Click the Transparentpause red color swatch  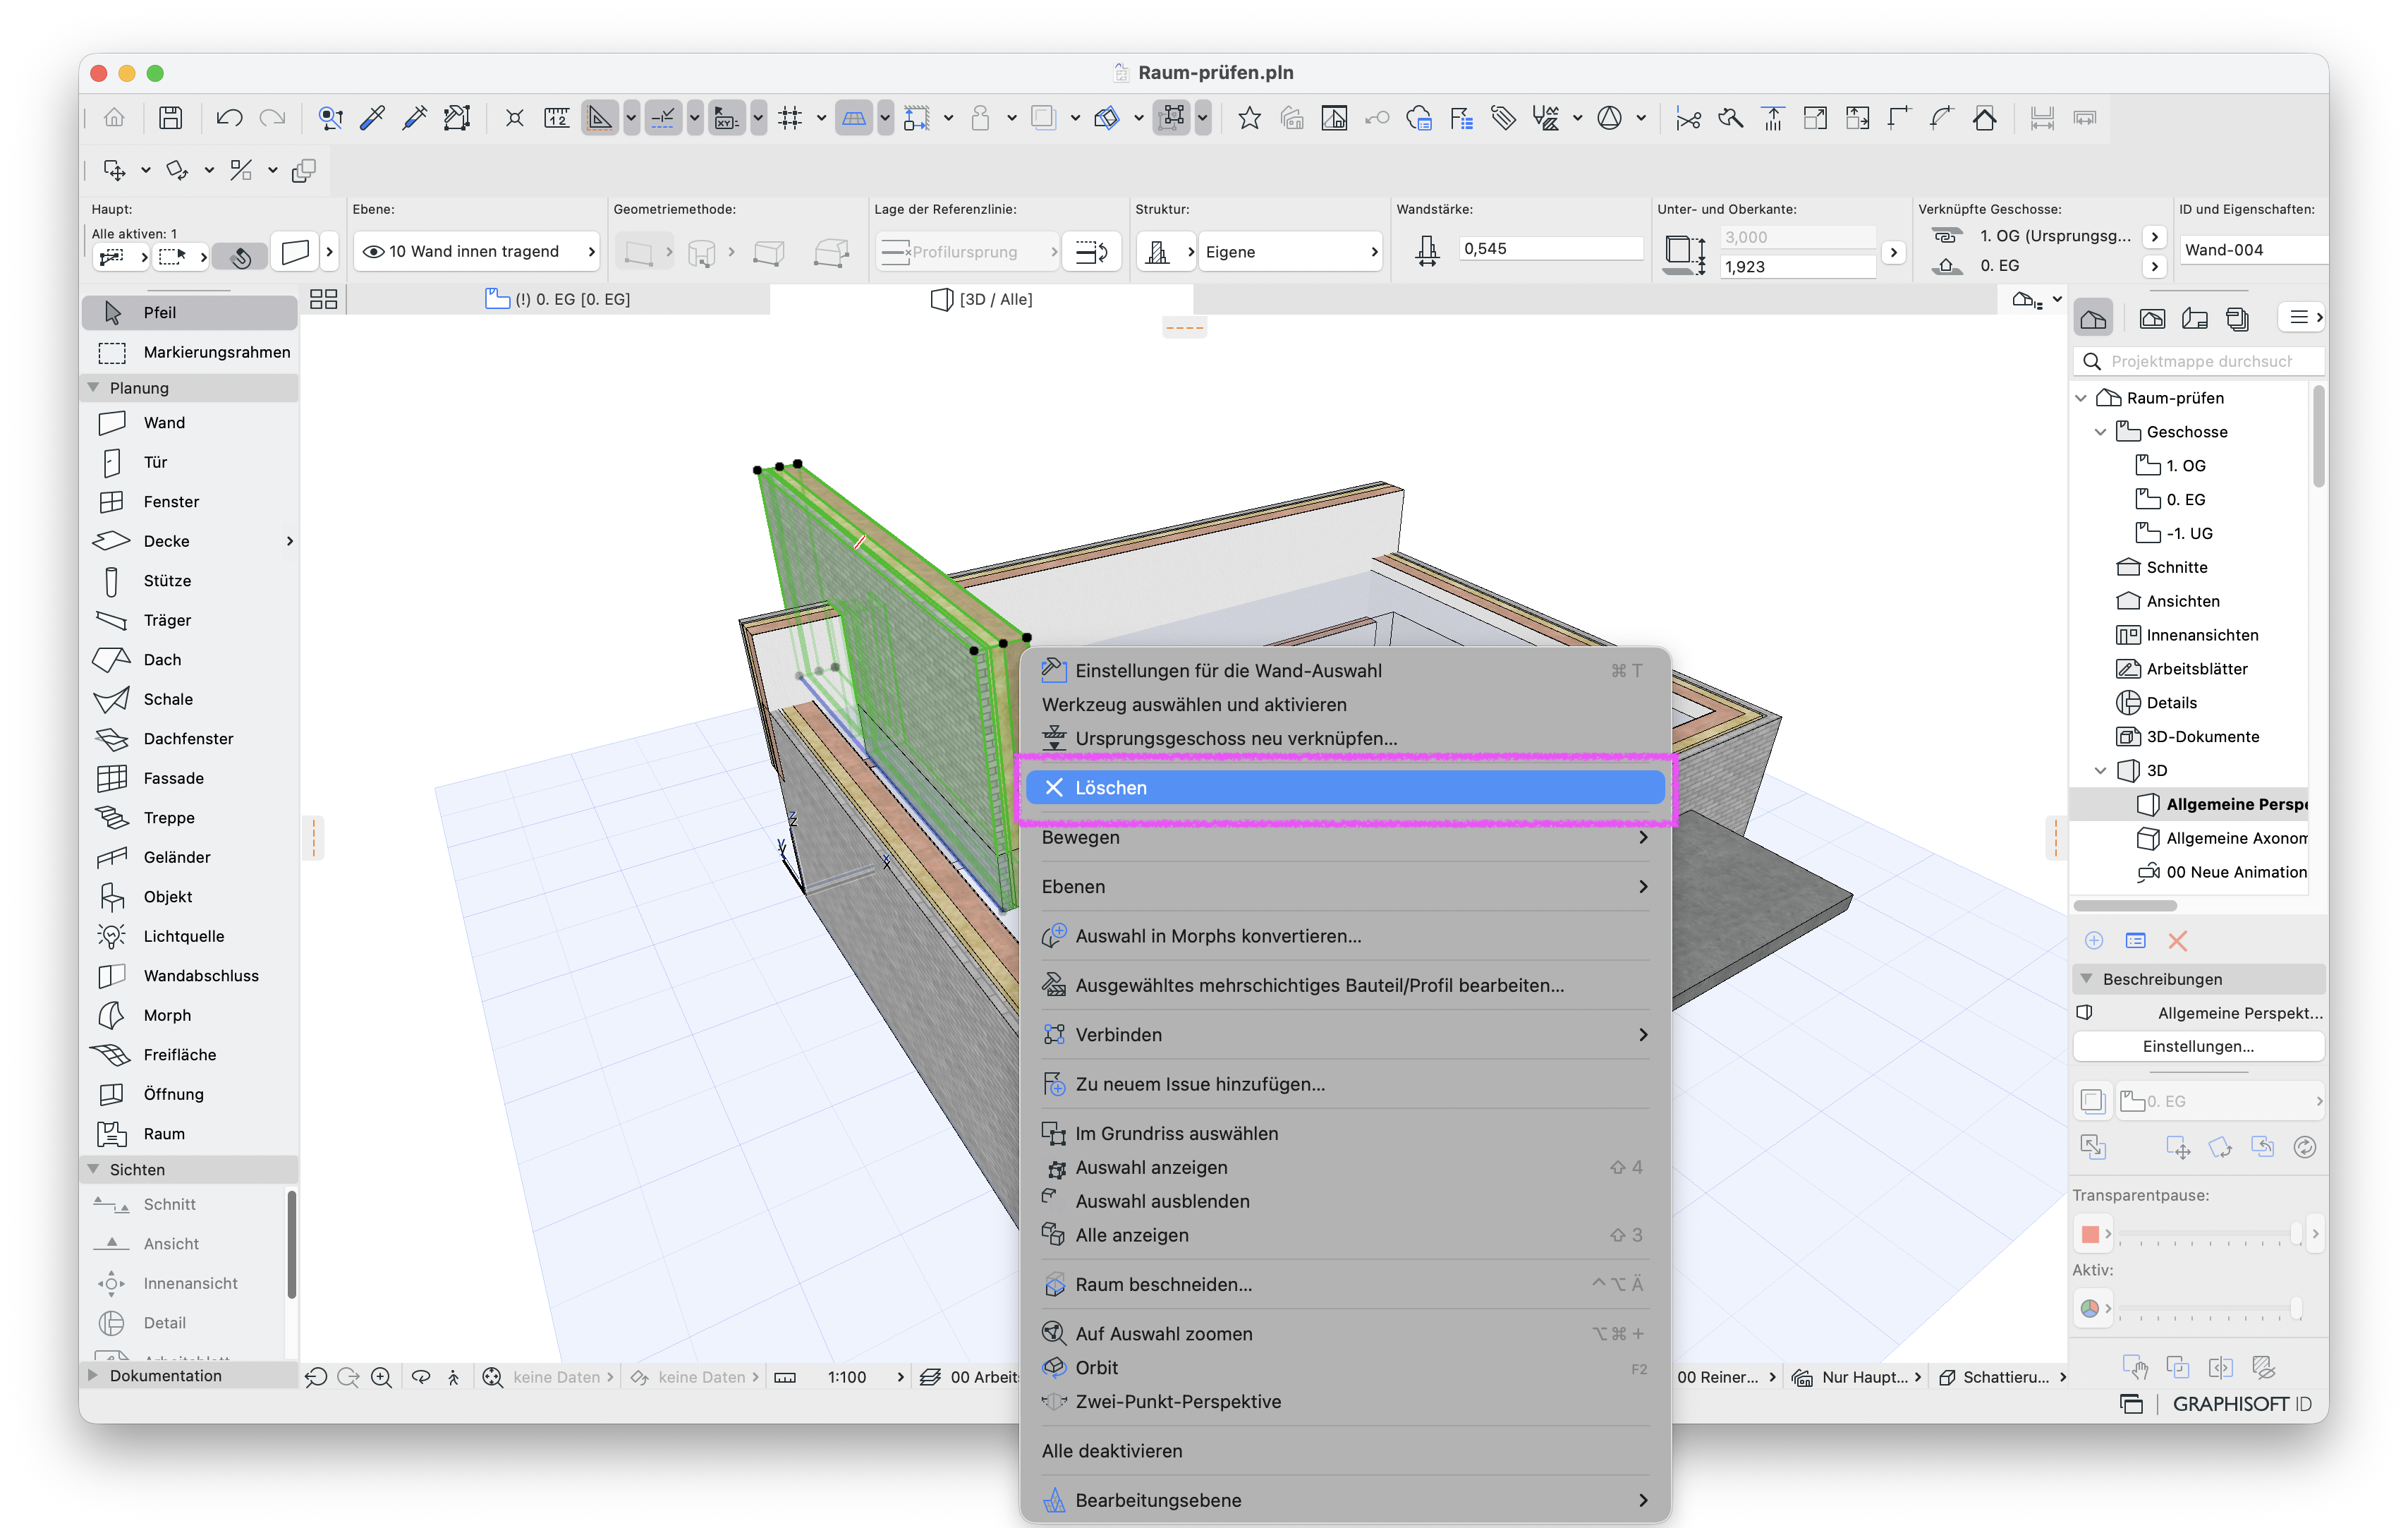[2089, 1234]
